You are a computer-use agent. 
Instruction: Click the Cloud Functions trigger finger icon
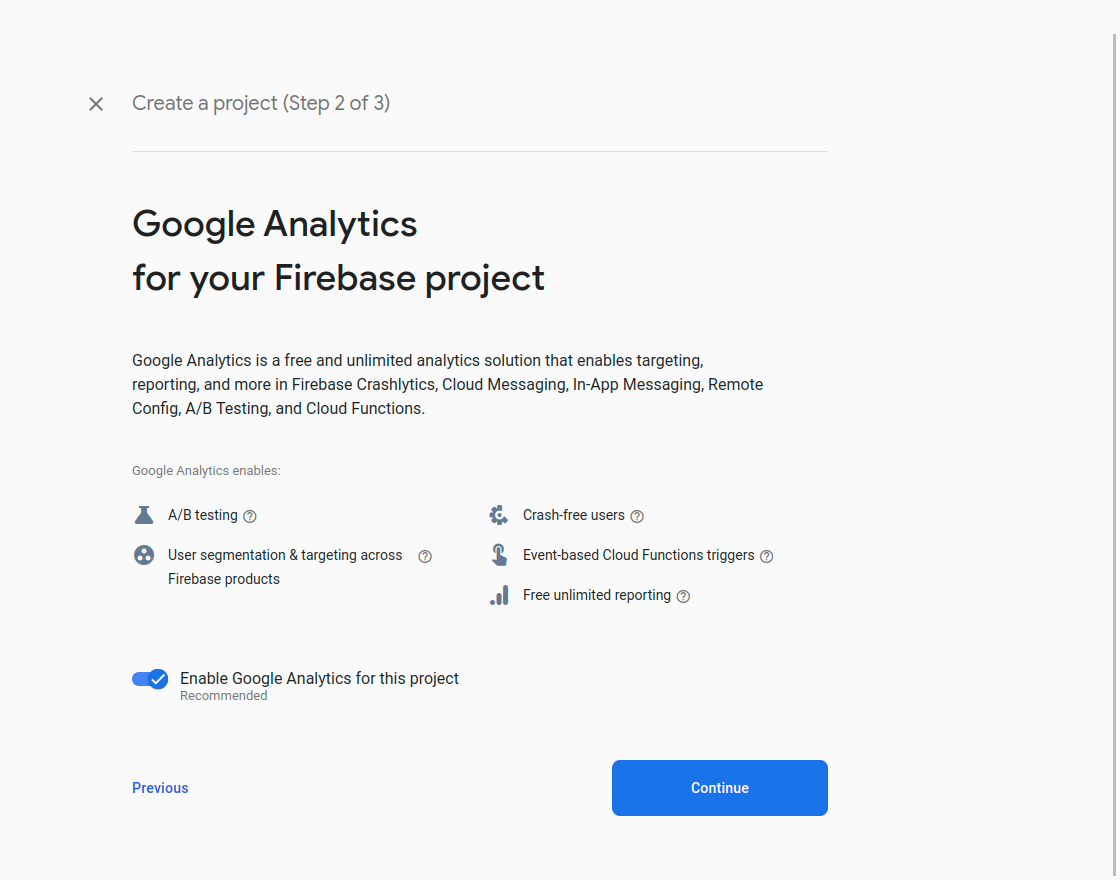coord(499,554)
